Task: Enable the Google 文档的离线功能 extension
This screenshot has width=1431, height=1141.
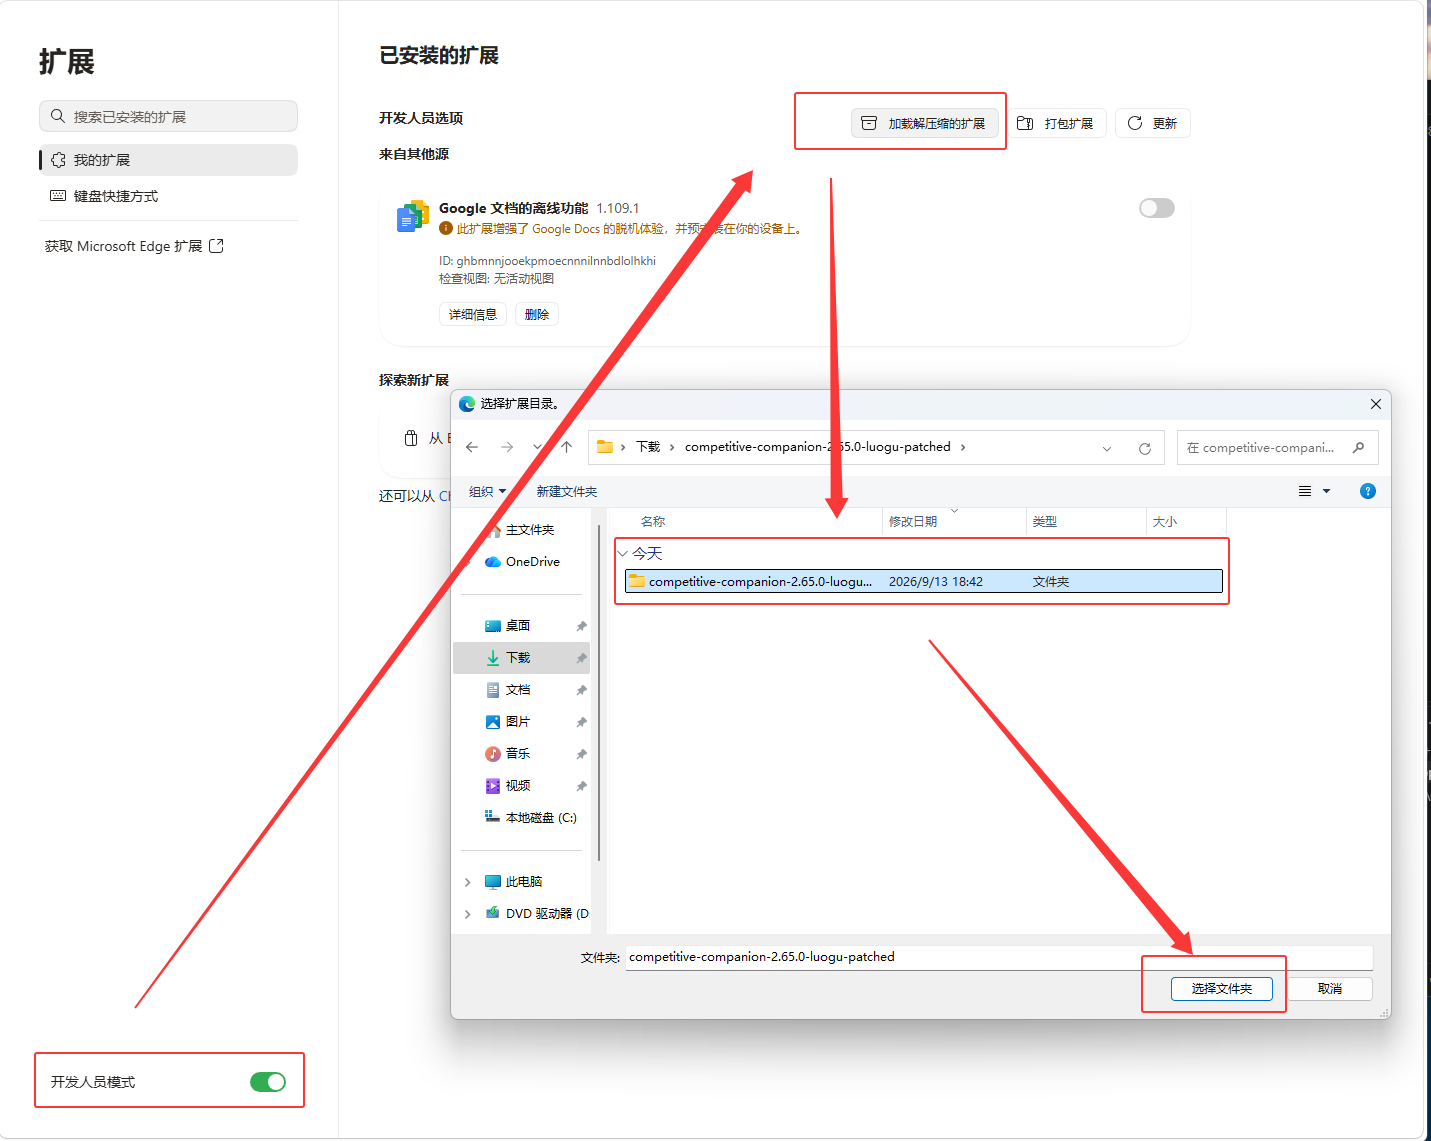Action: pos(1157,208)
